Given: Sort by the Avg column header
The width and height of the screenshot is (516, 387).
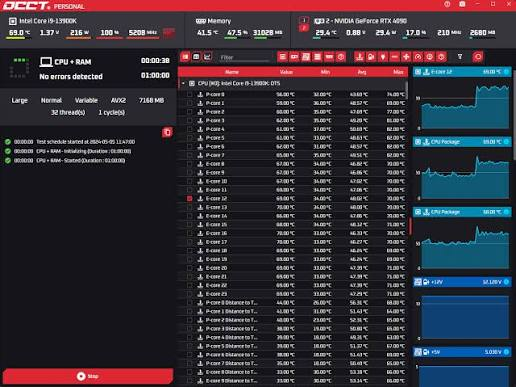Looking at the screenshot, I should pos(362,72).
